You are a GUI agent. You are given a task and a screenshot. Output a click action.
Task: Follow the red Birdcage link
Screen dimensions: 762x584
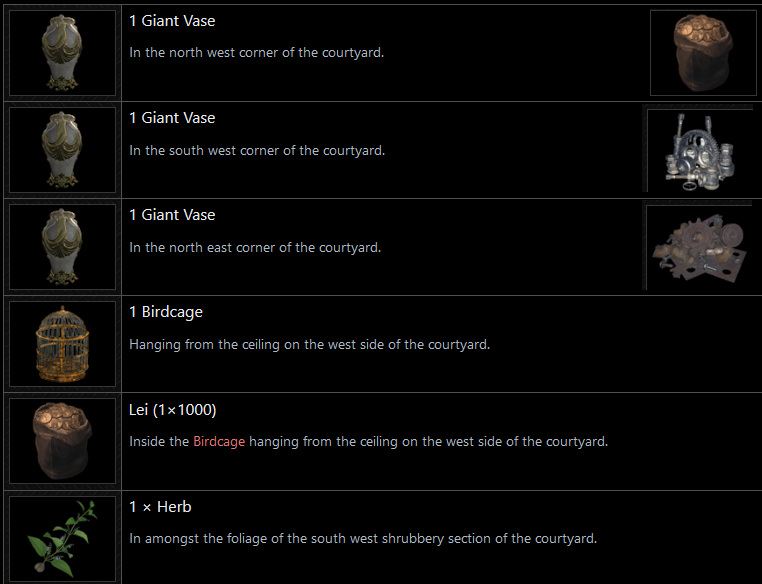pyautogui.click(x=219, y=441)
